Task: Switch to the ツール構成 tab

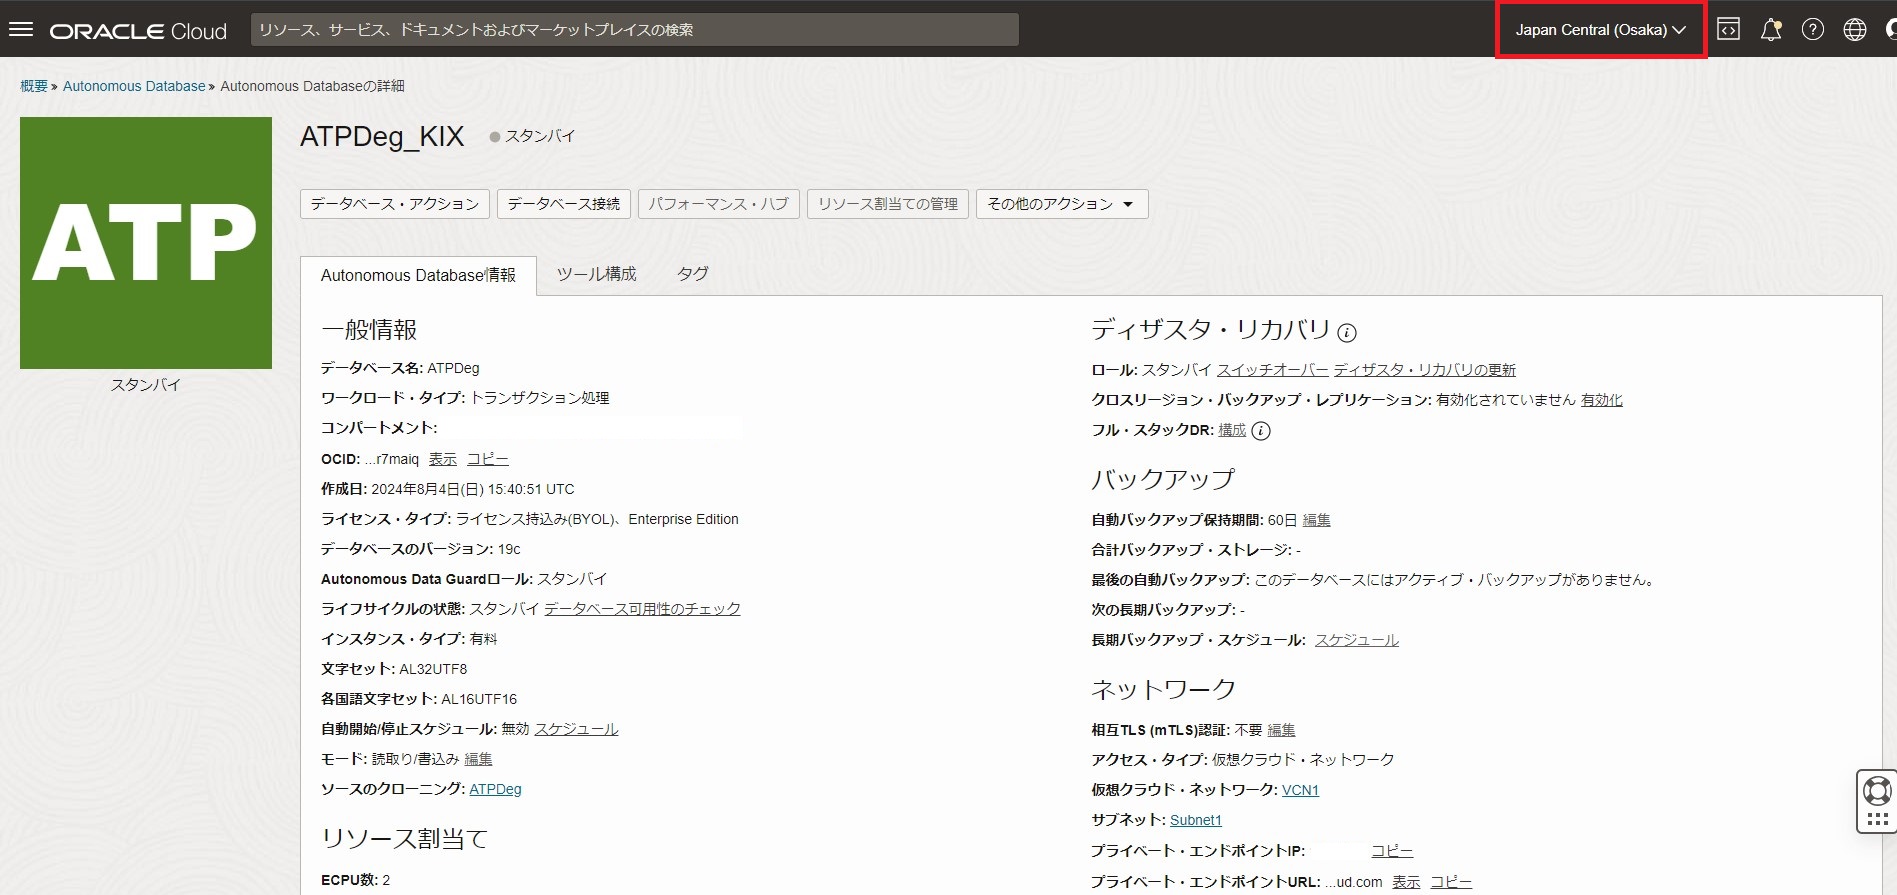Action: point(596,274)
